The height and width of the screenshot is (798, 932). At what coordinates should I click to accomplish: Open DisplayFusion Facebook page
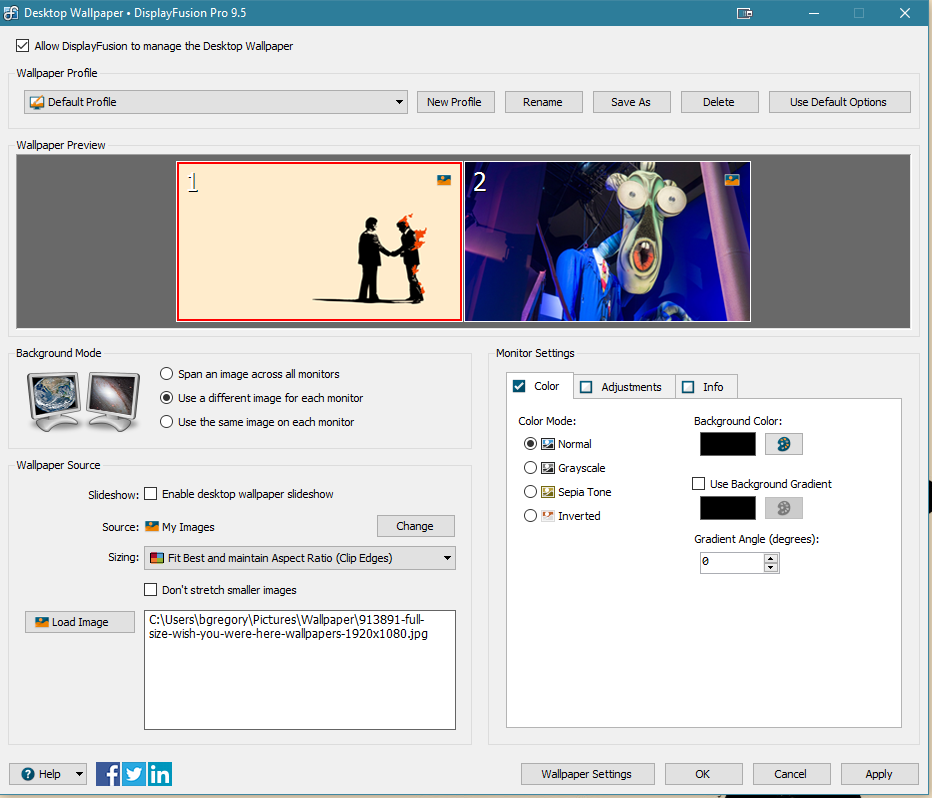coord(108,774)
